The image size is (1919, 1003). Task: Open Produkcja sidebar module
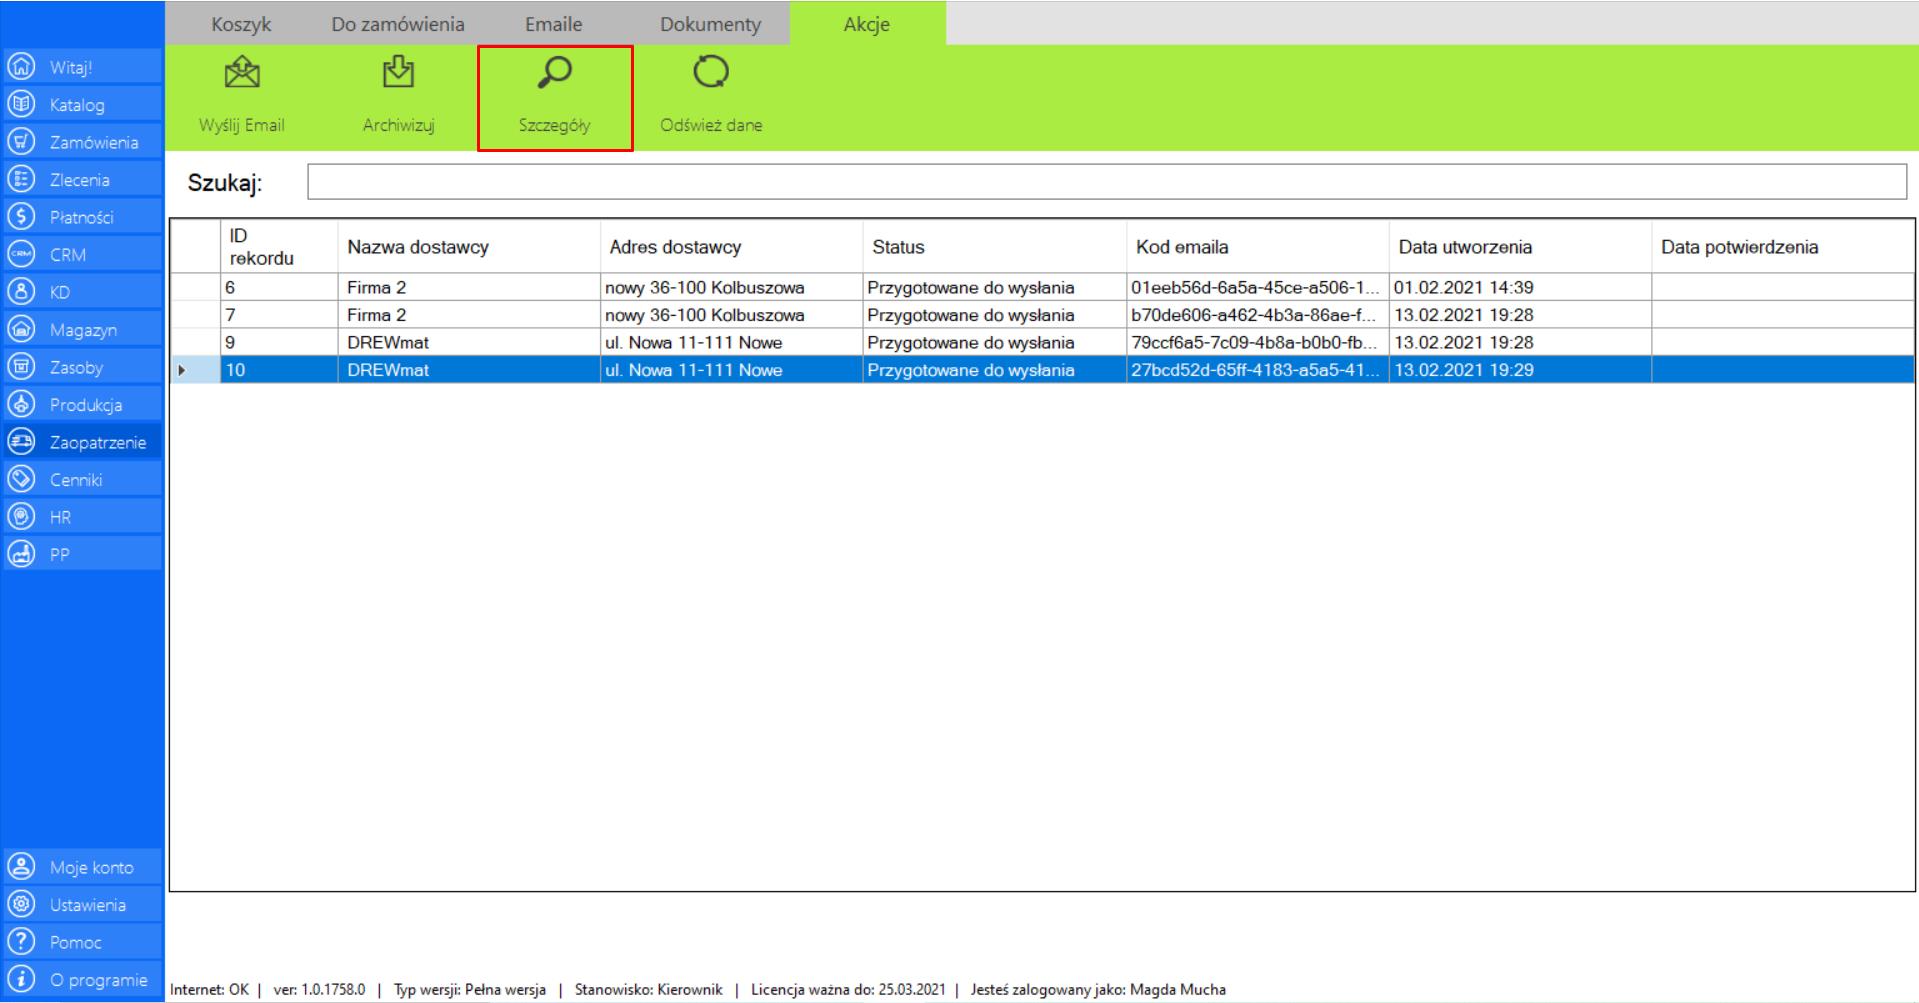point(86,405)
